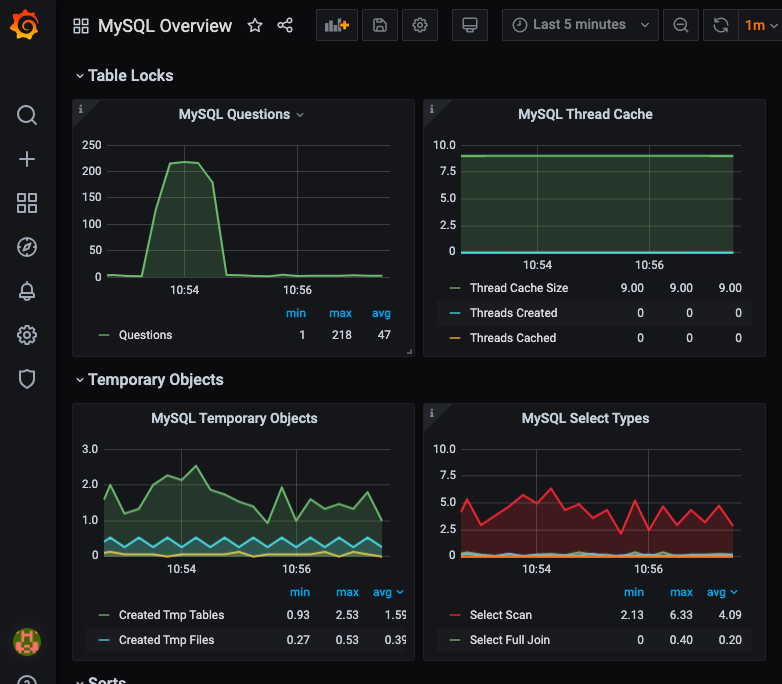The width and height of the screenshot is (782, 684).
Task: Click the zoom out time range button
Action: tap(681, 25)
